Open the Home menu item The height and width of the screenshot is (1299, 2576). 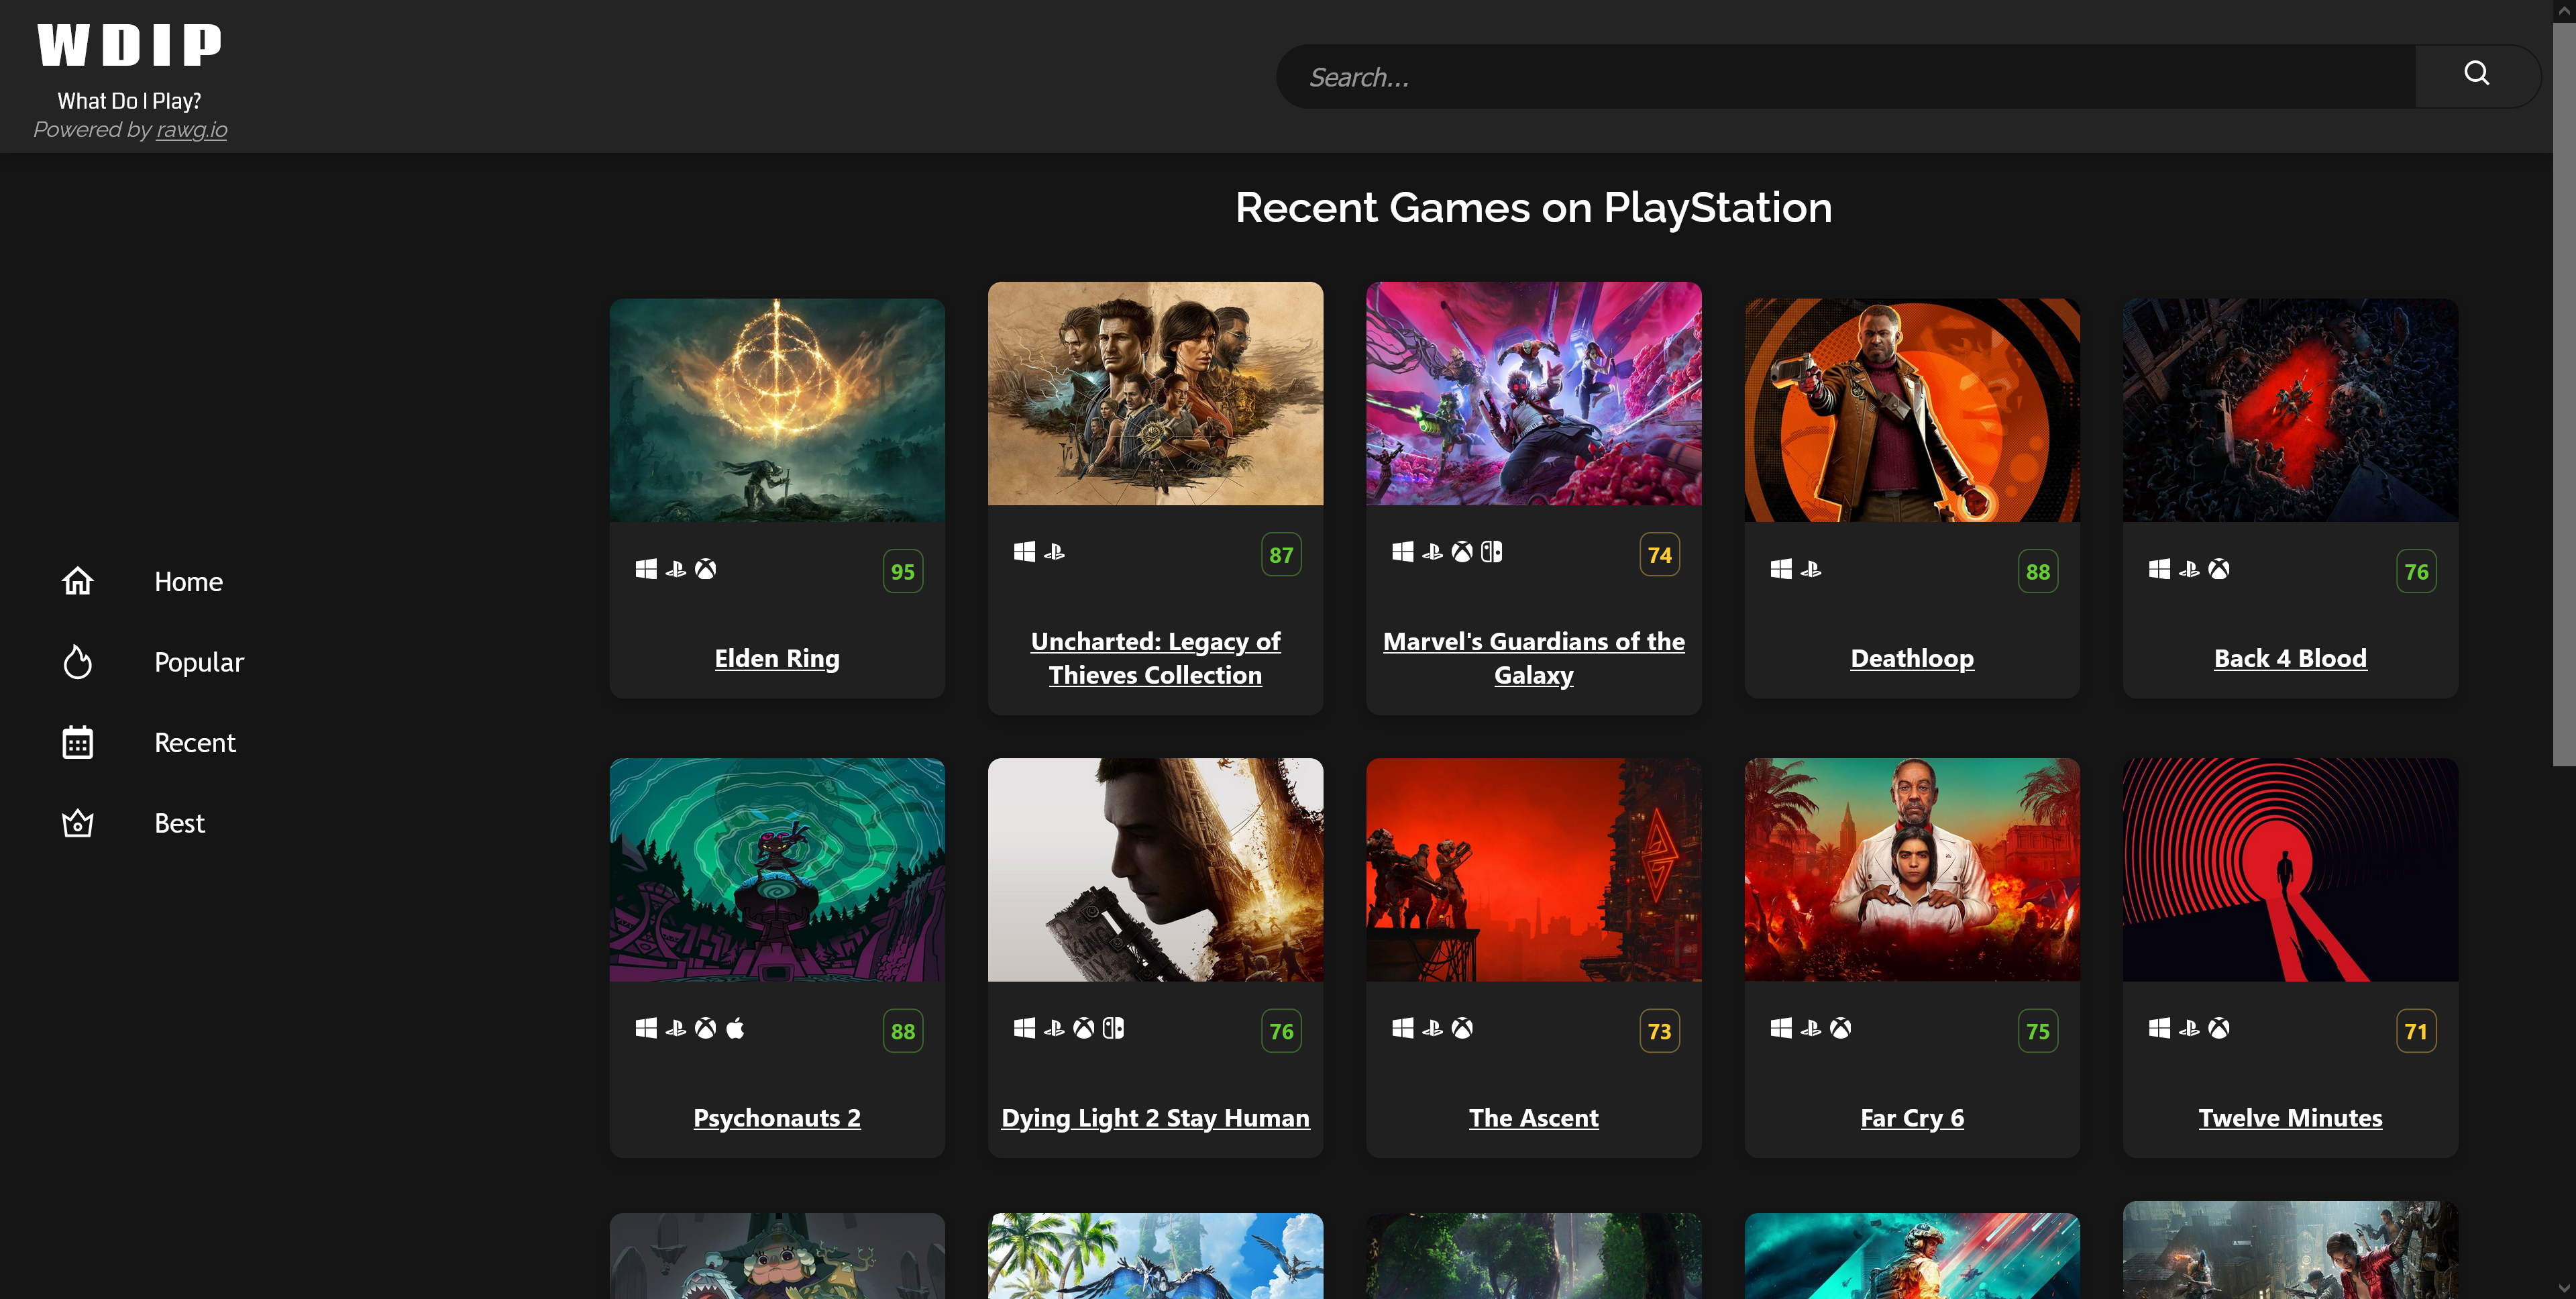coord(188,582)
